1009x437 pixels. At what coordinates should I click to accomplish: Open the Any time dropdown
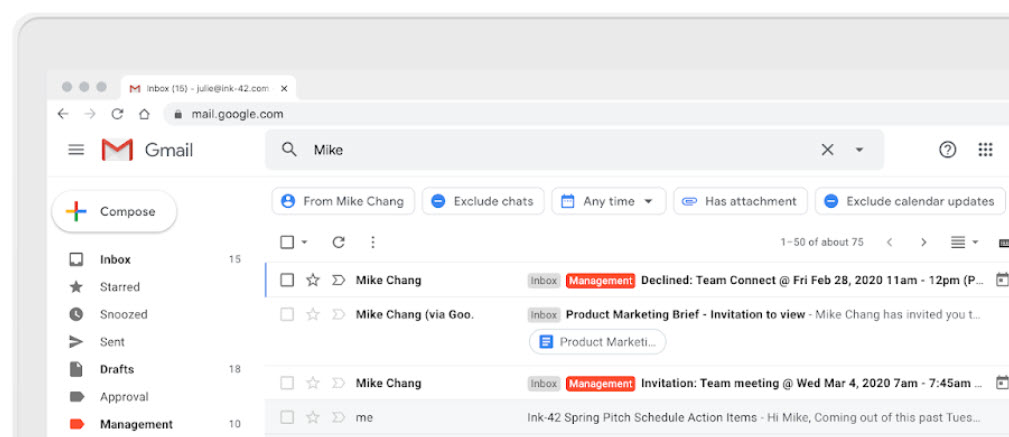click(x=608, y=201)
